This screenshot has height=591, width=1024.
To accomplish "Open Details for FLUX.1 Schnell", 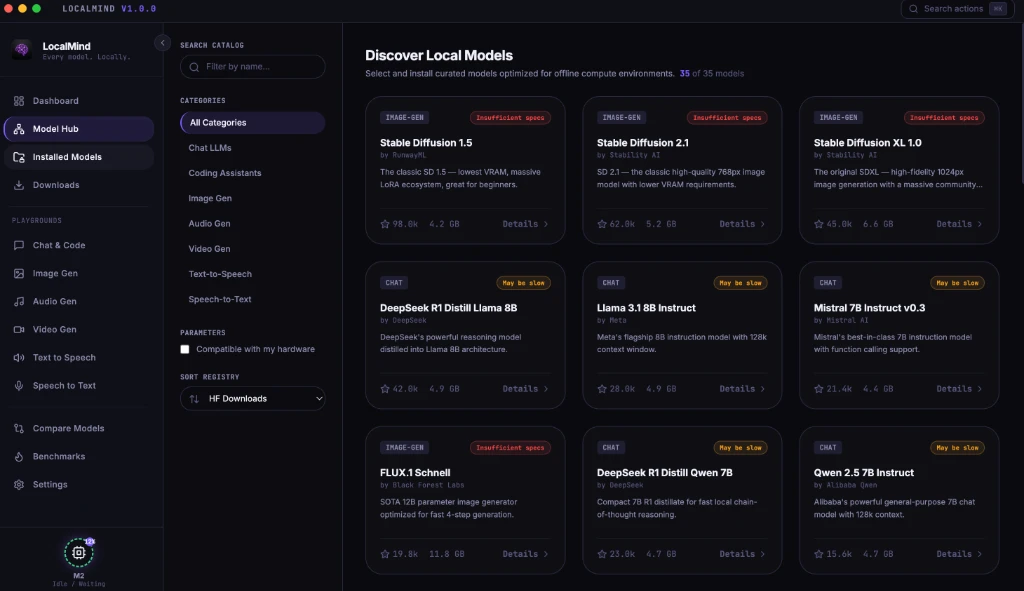I will pos(525,554).
